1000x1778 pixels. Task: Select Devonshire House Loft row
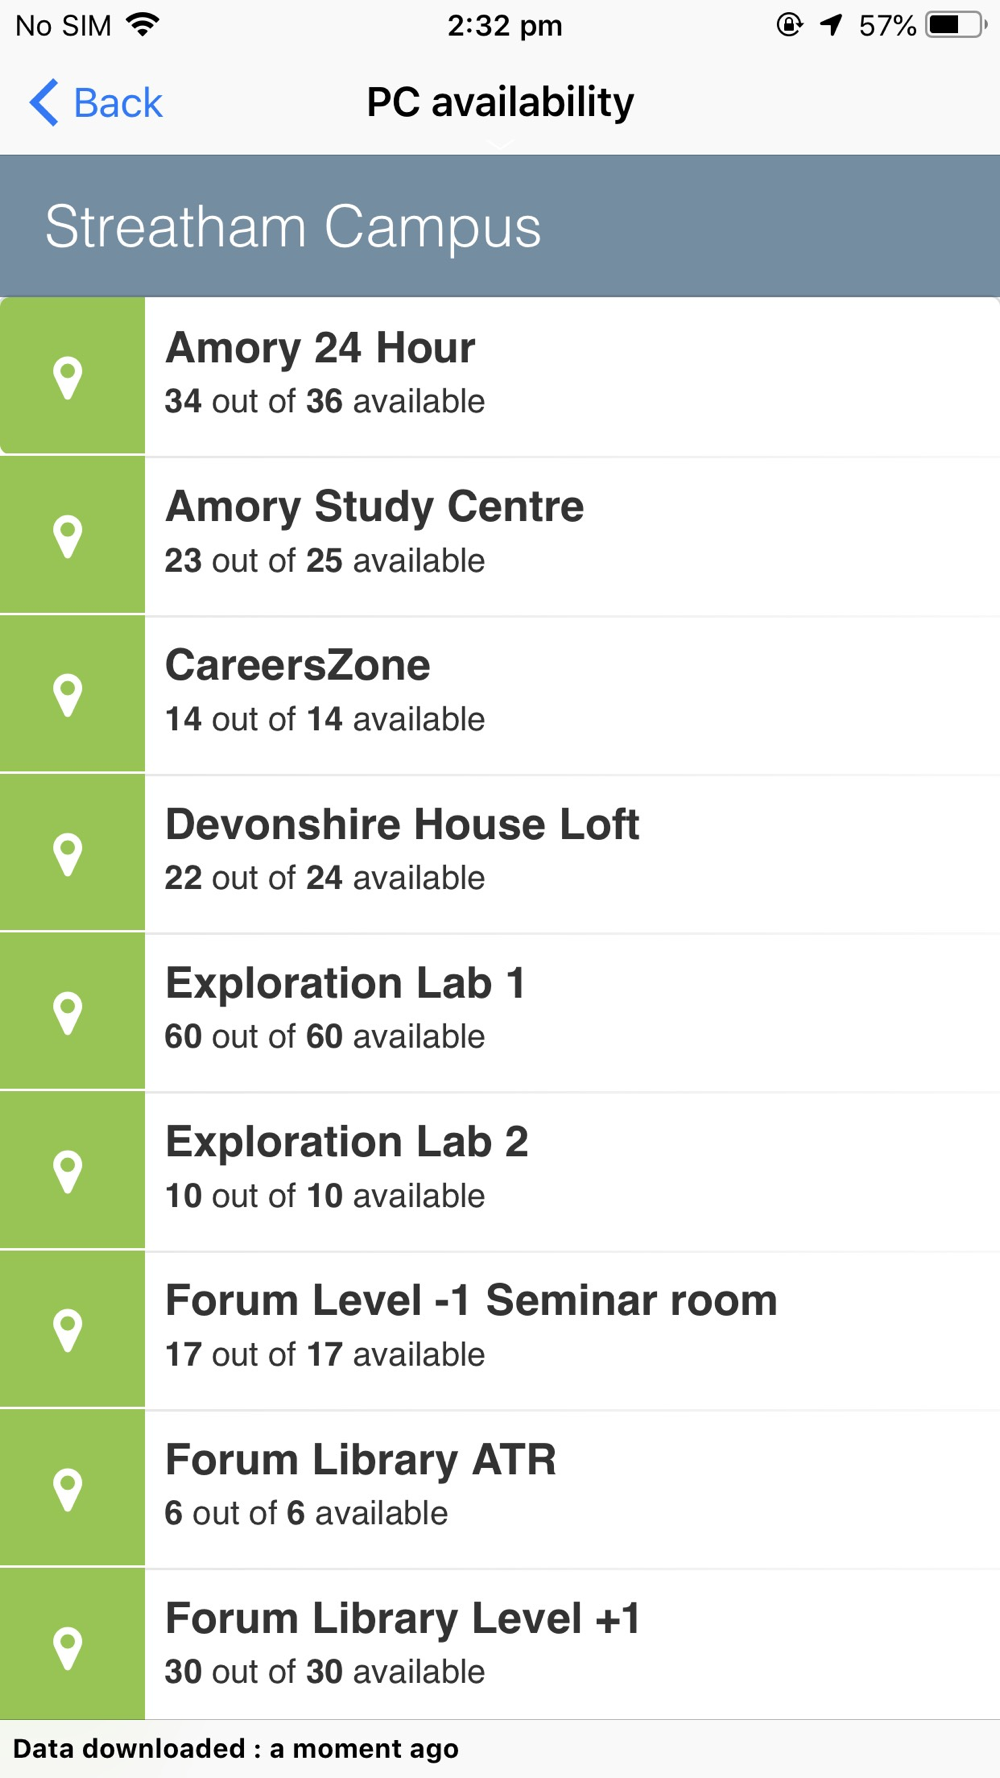point(500,853)
